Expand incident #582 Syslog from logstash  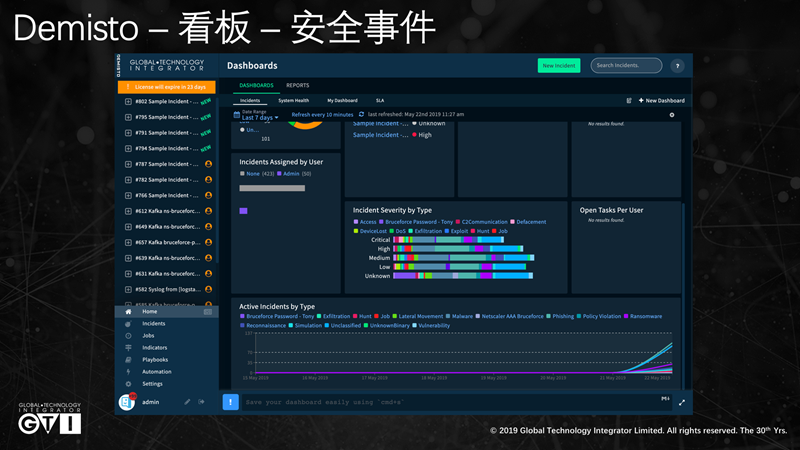128,289
